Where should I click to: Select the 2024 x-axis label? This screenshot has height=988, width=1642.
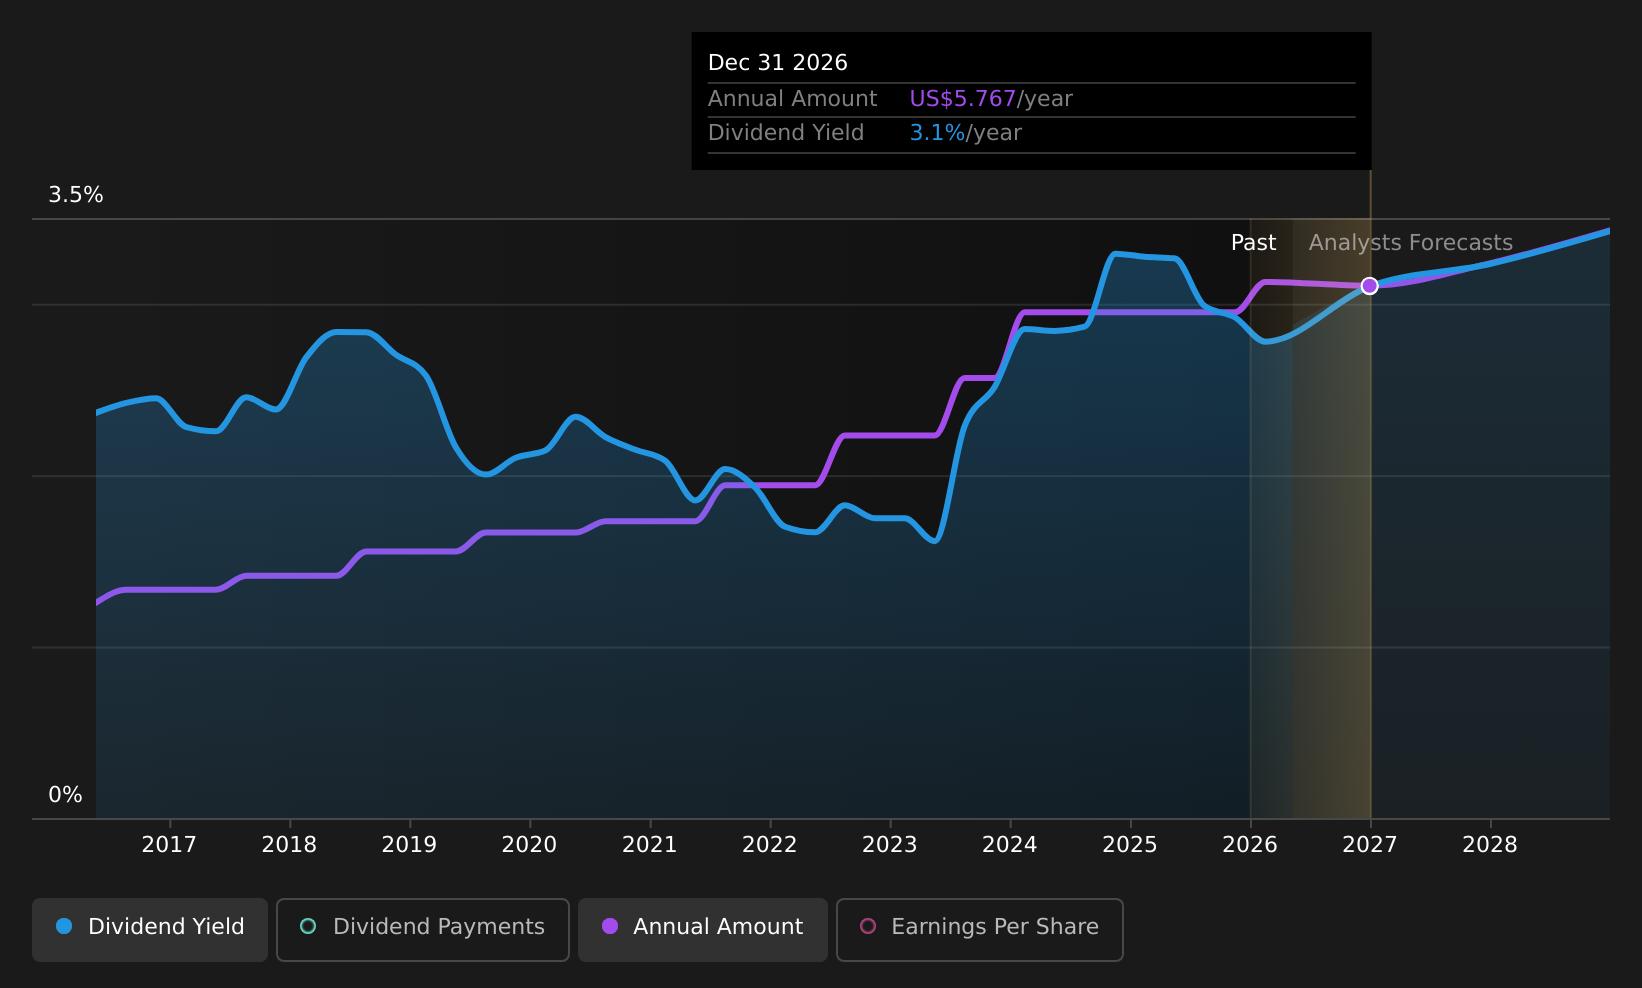click(x=1009, y=845)
